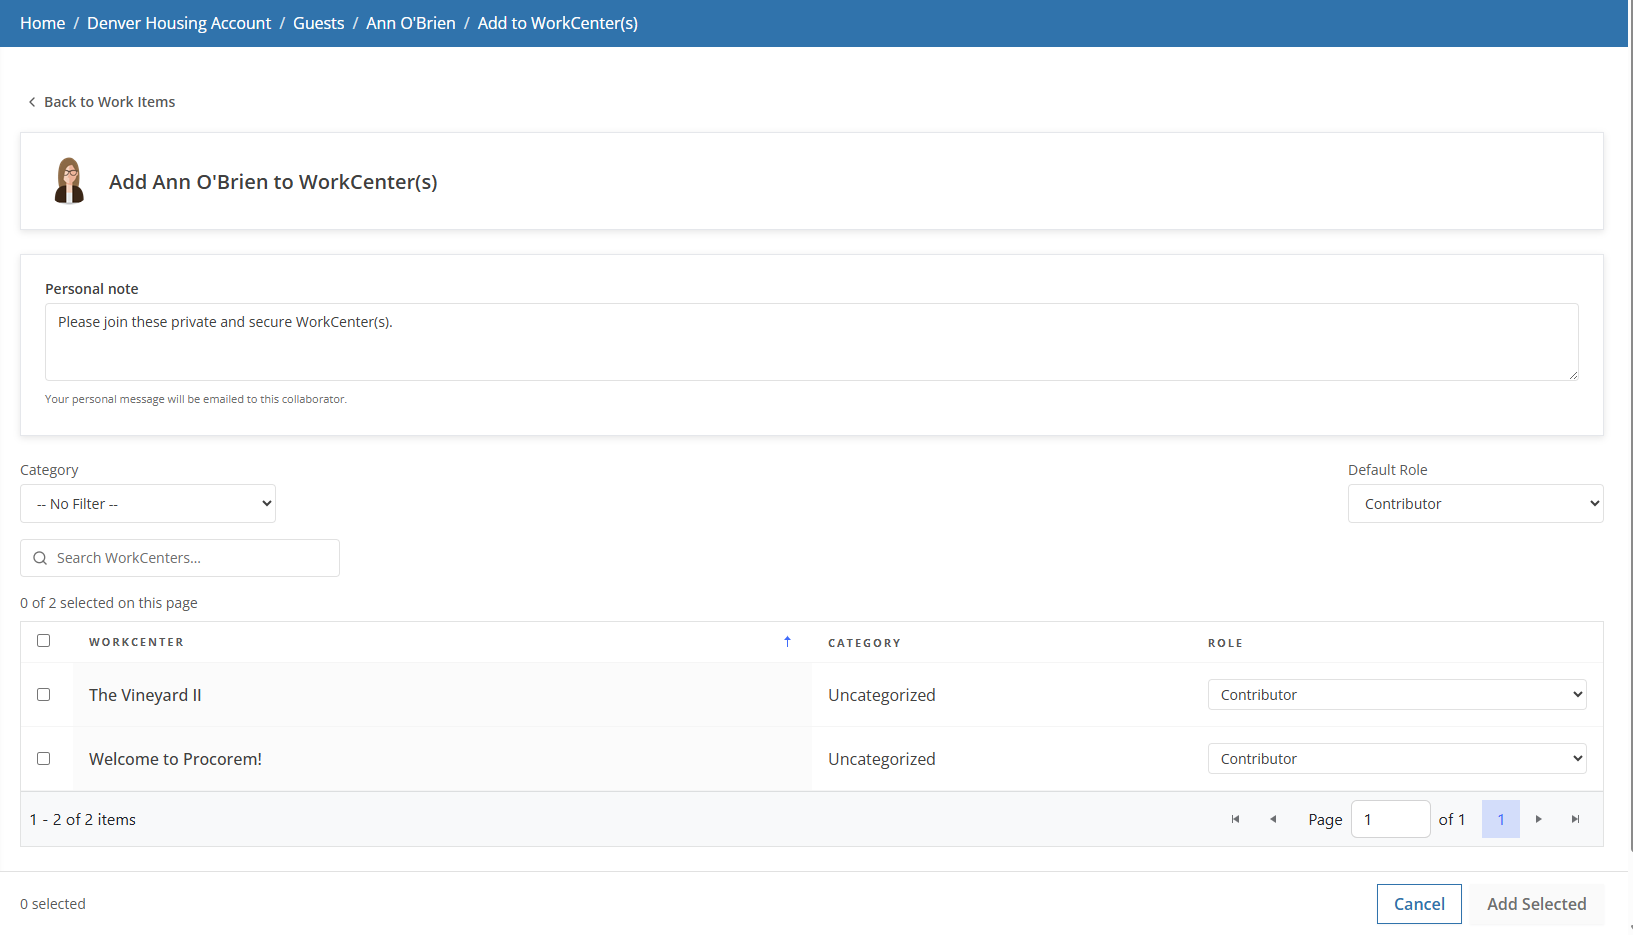This screenshot has width=1633, height=935.
Task: Go to previous page of results
Action: coord(1273,819)
